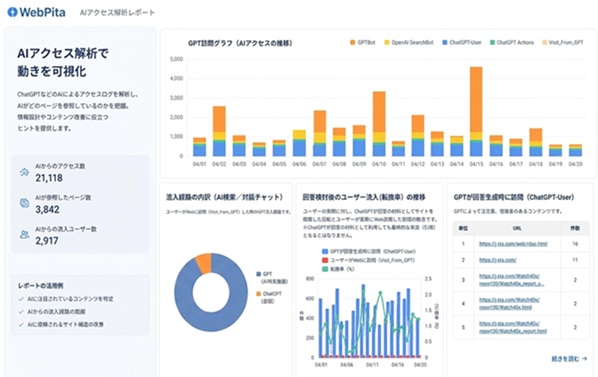Toggle the Visit_From_GPT legend in top chart

(563, 42)
